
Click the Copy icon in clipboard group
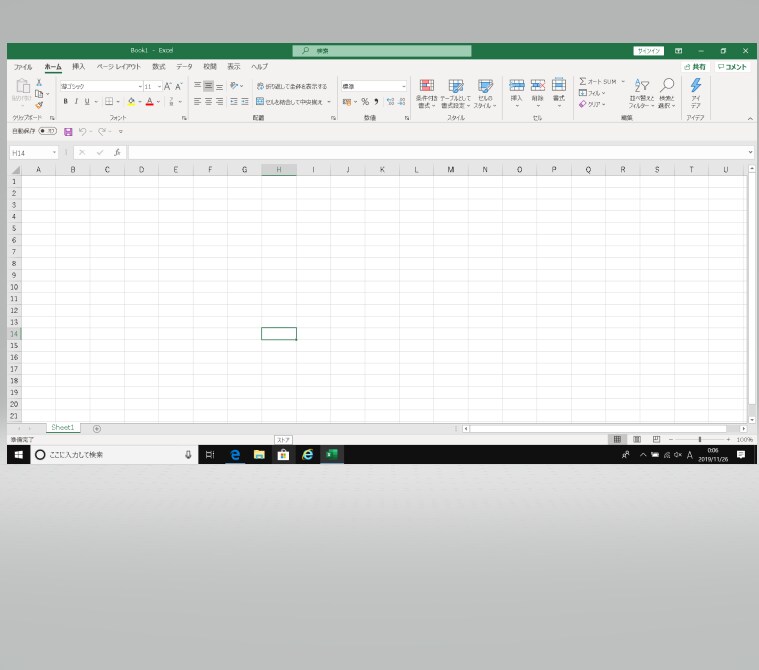click(x=39, y=93)
